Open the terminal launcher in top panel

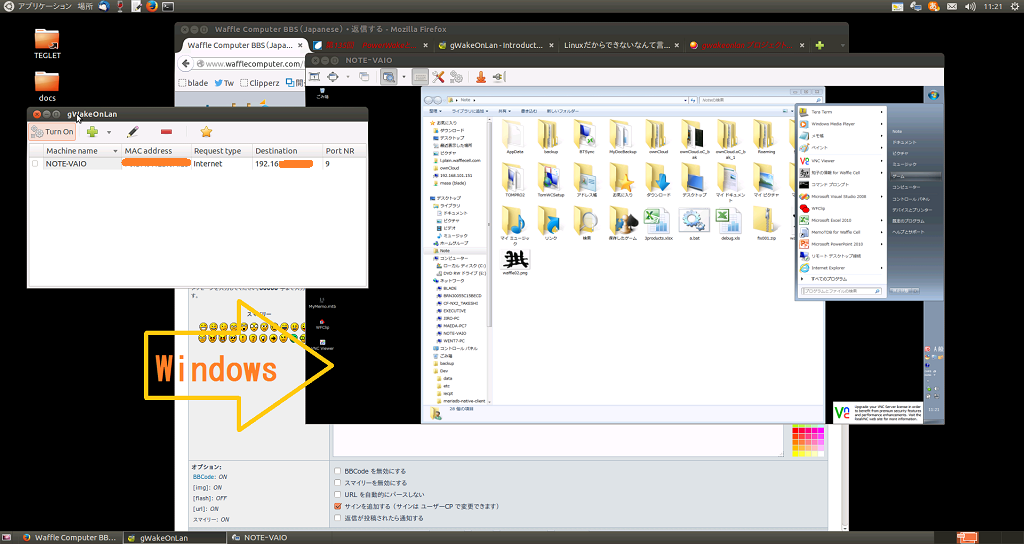(x=168, y=6)
